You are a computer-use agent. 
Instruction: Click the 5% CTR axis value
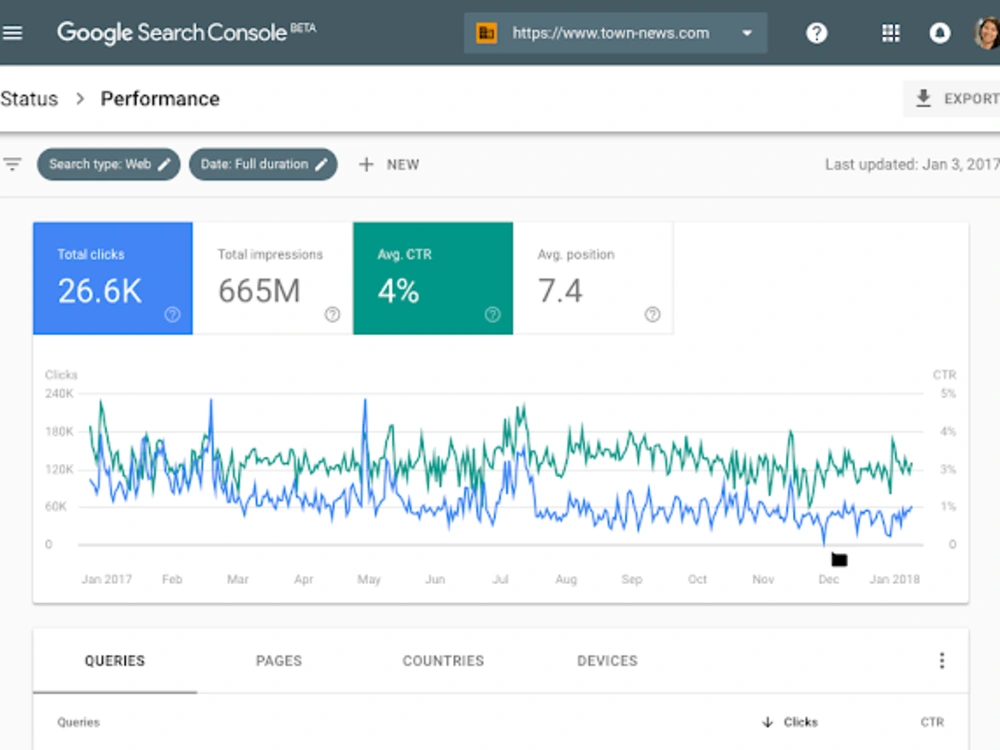(x=948, y=393)
